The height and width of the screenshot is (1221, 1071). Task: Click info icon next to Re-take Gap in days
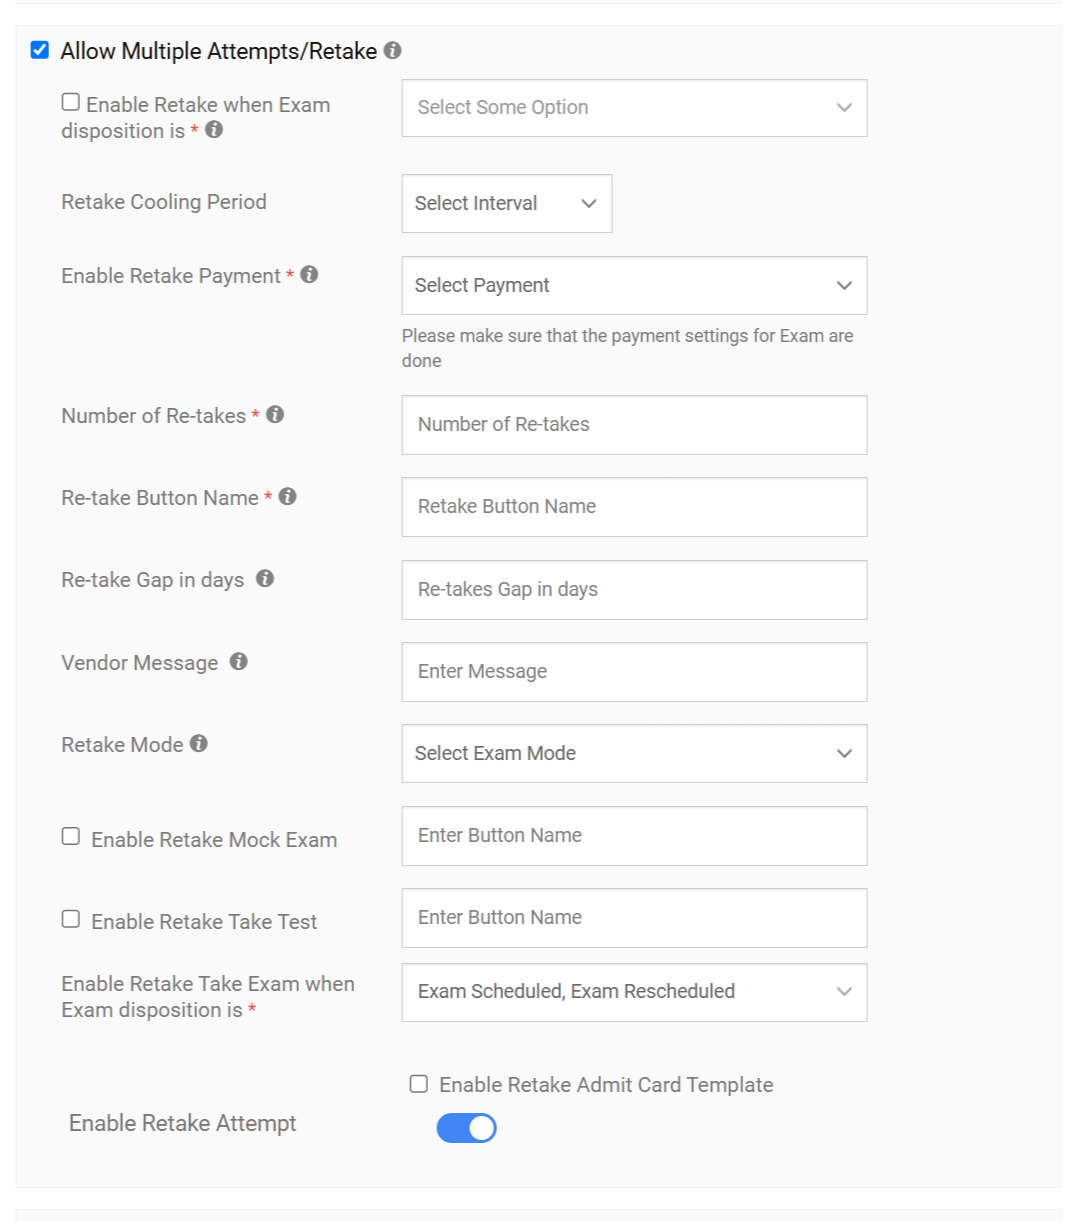(265, 578)
